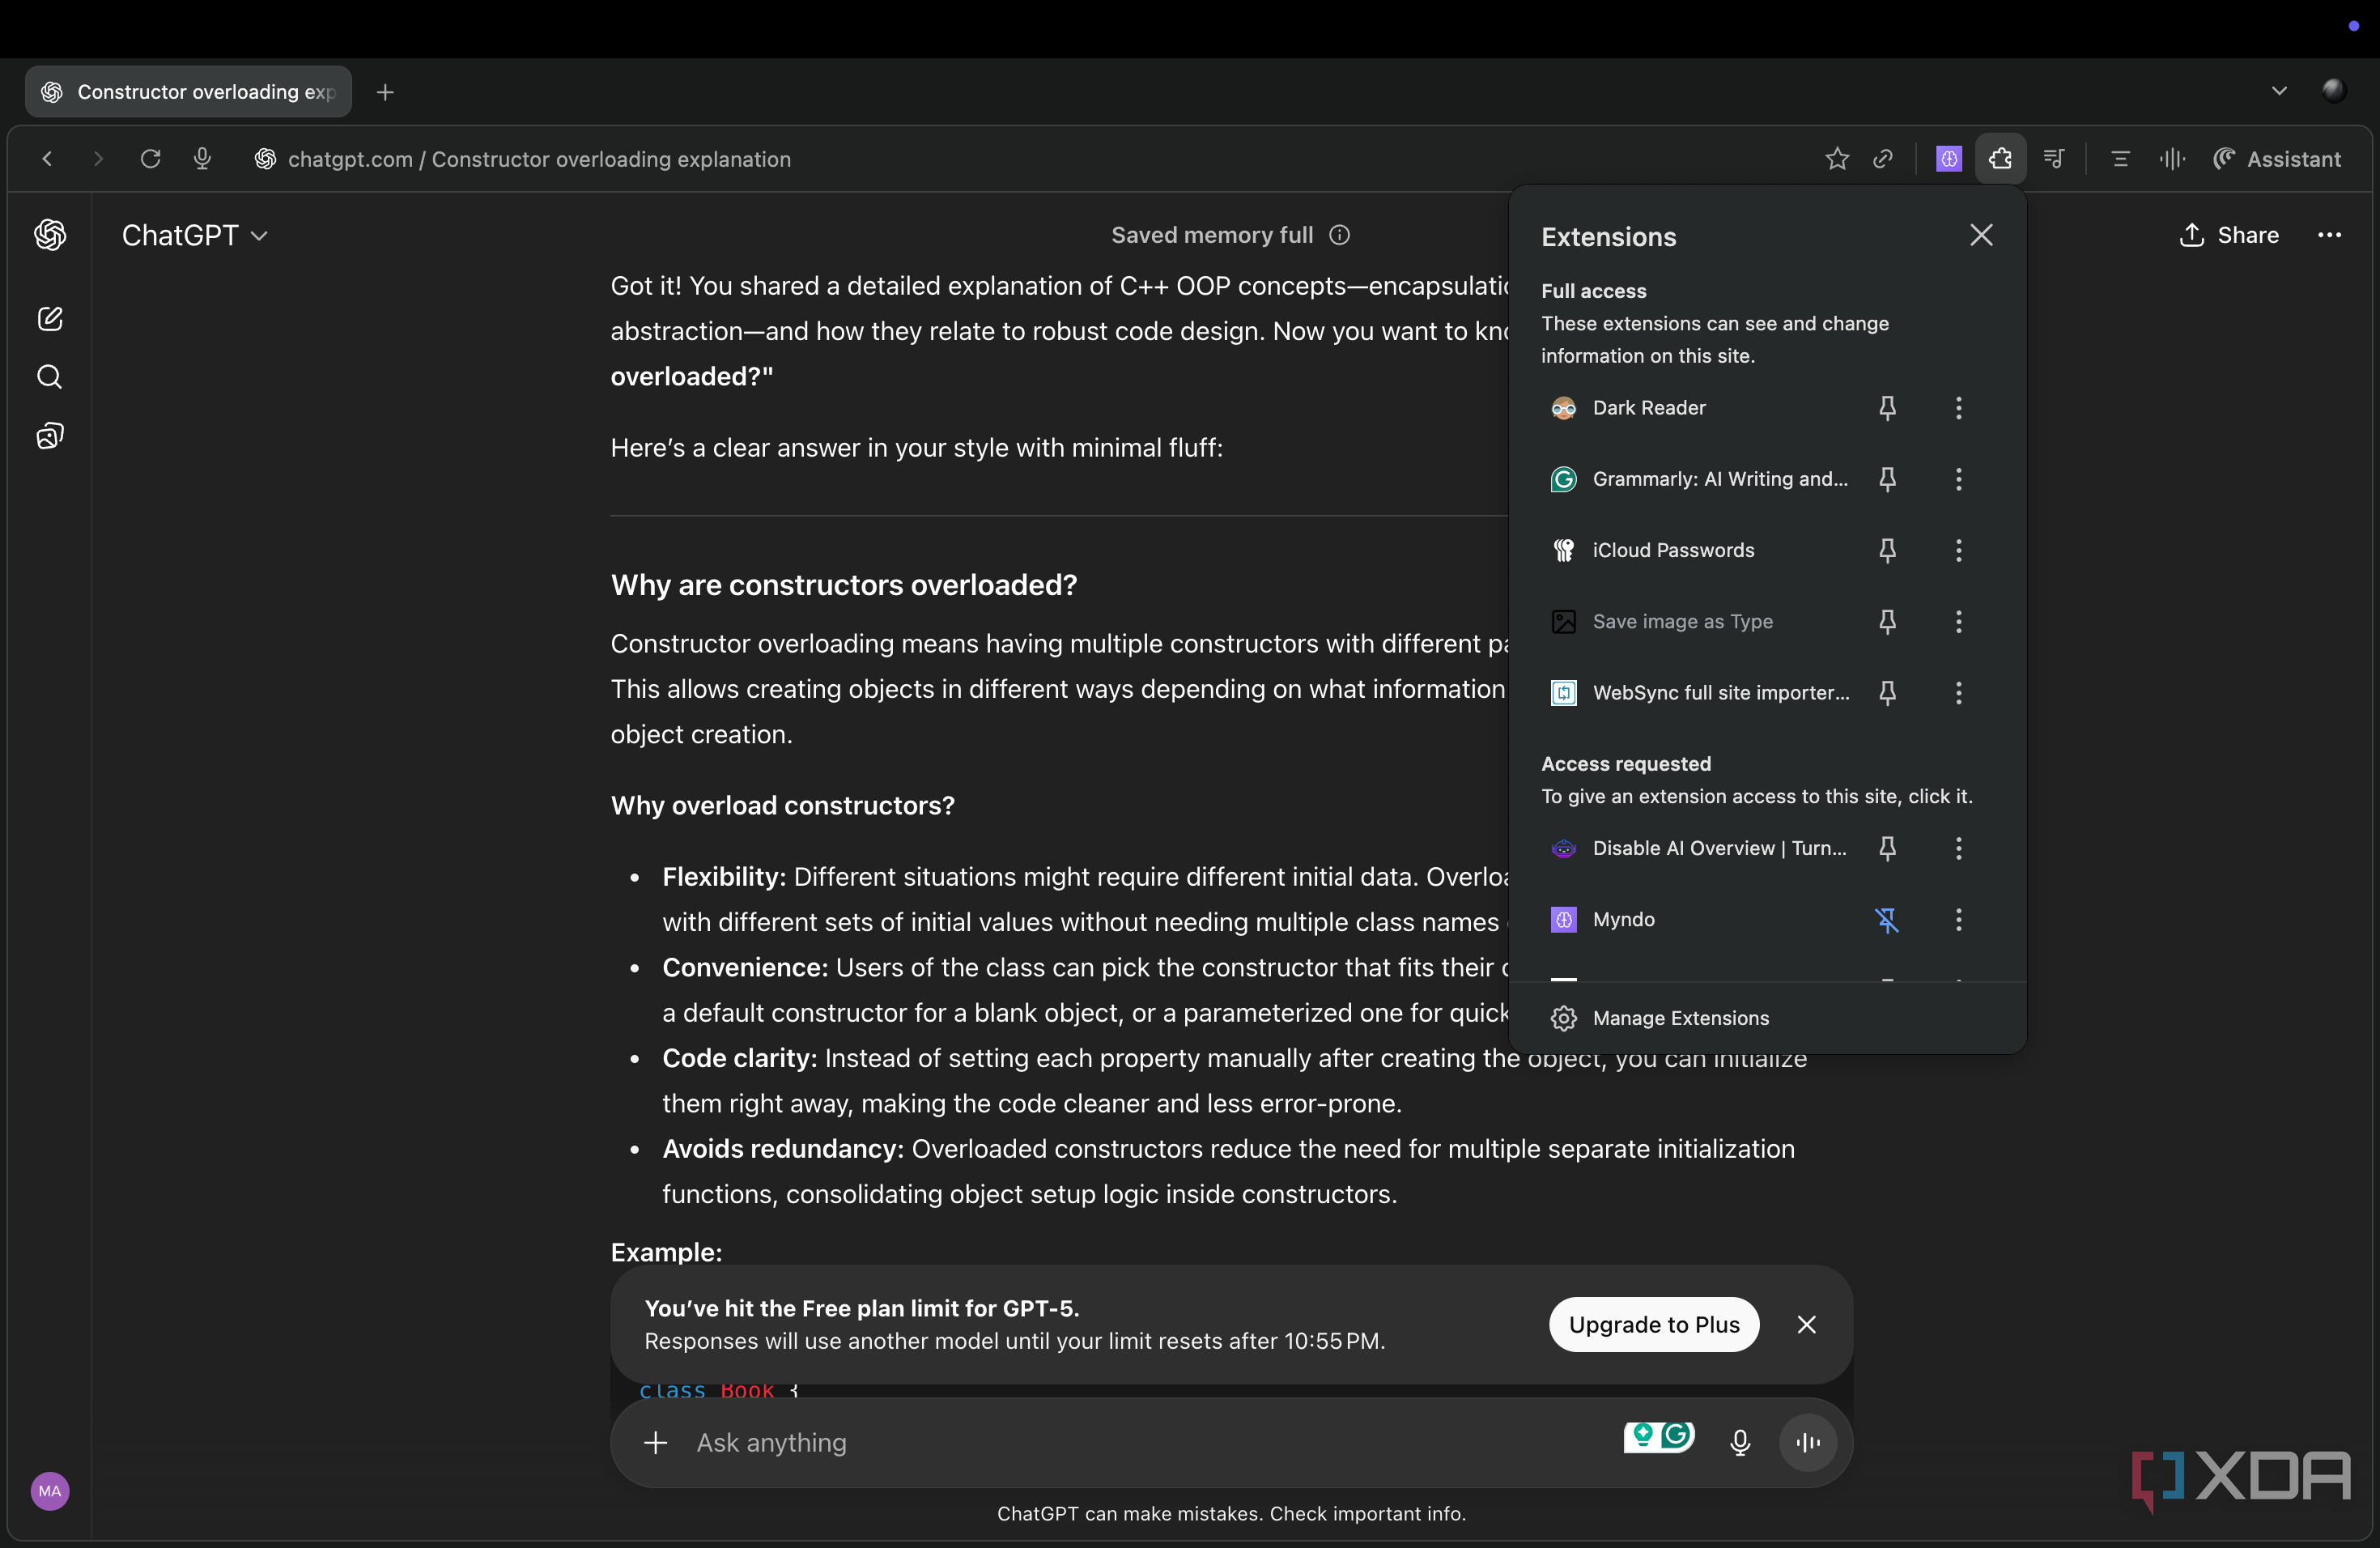The image size is (2380, 1548).
Task: Open more options for Grammarly extension
Action: [x=1958, y=479]
